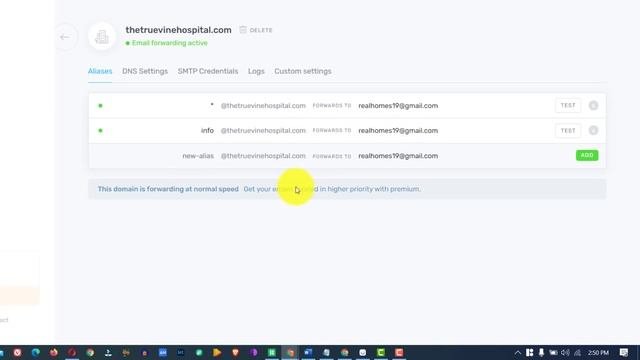Open the notification center icon
This screenshot has height=360, width=640.
pos(623,353)
